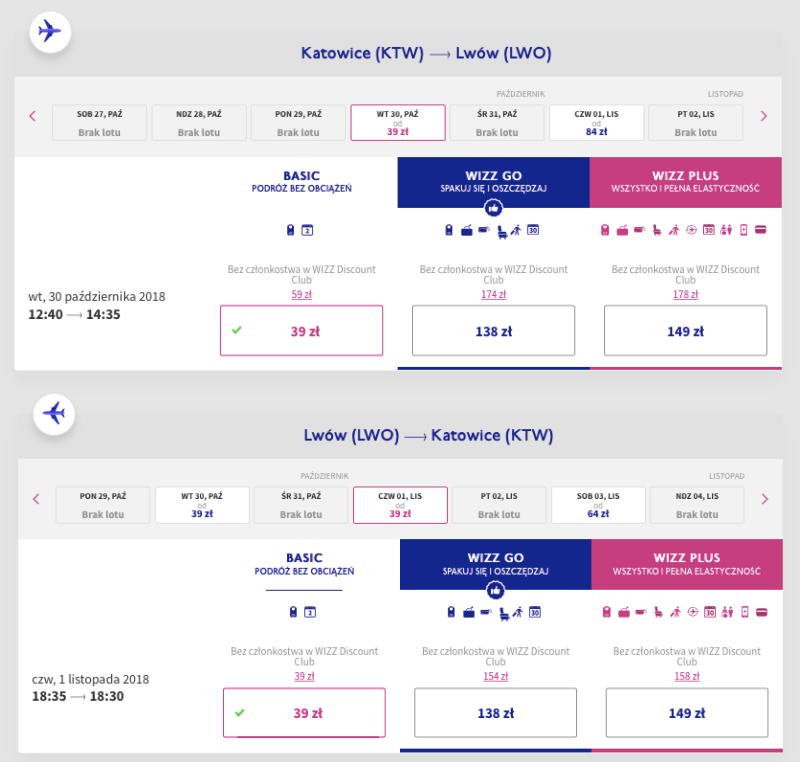Open the 59 zł non-member price link
The height and width of the screenshot is (762, 800).
pos(302,294)
